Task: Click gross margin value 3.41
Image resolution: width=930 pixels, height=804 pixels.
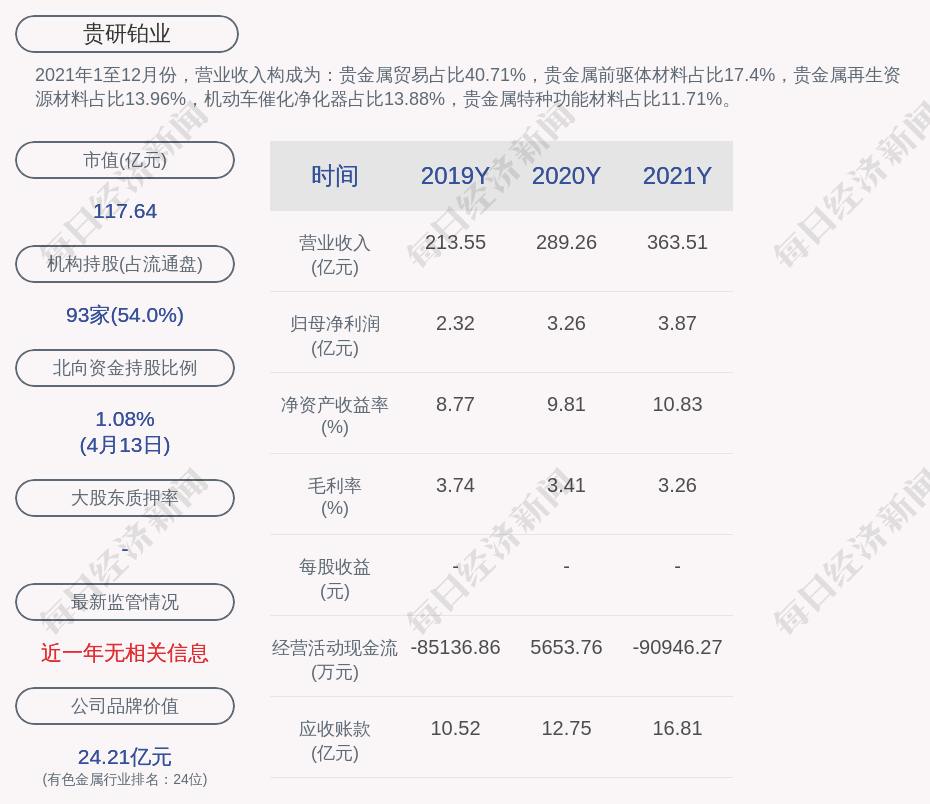Action: coord(566,485)
